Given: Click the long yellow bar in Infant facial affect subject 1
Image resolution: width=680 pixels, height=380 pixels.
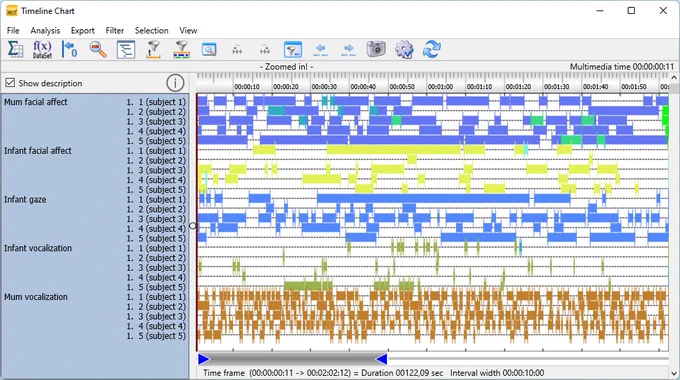Looking at the screenshot, I should (x=393, y=150).
